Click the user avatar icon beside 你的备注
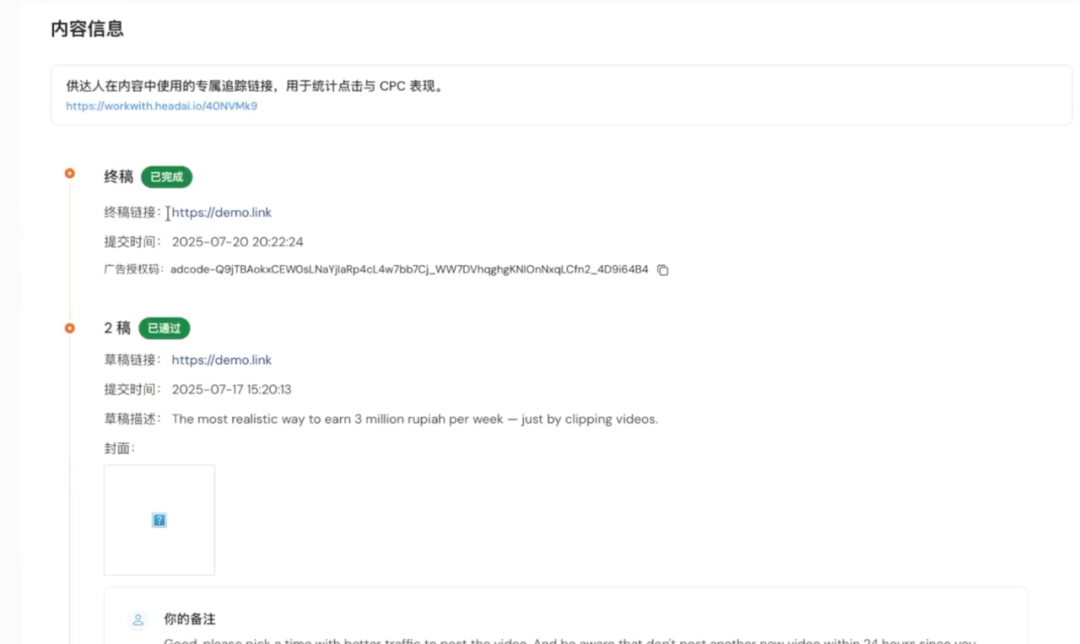This screenshot has height=644, width=1080. coord(138,619)
